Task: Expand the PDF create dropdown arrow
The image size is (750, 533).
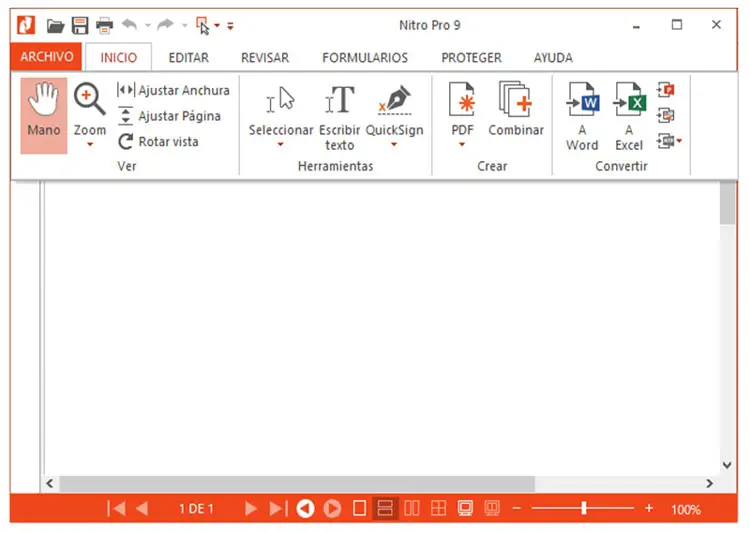Action: pyautogui.click(x=462, y=144)
